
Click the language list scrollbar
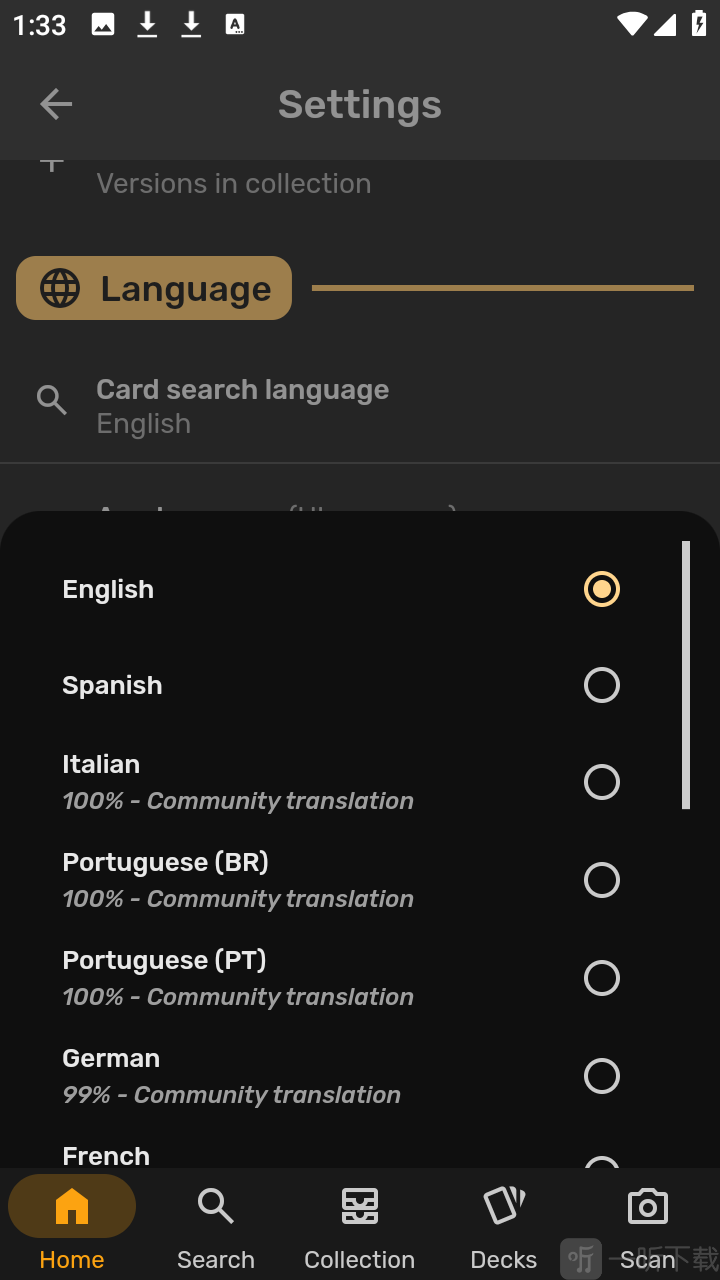tap(686, 675)
